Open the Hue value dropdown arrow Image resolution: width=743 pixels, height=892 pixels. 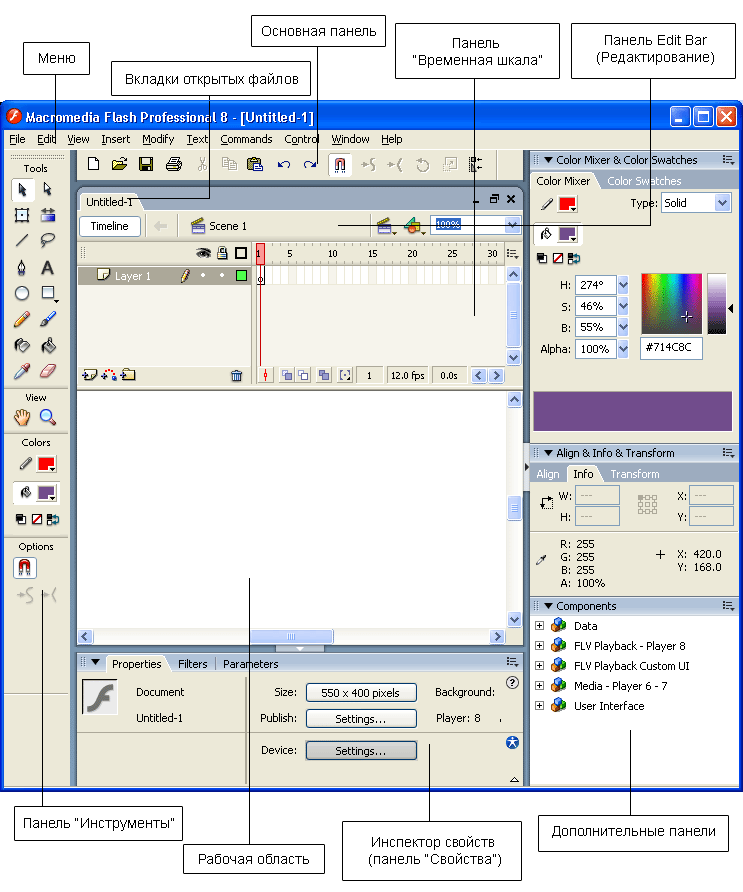(623, 285)
